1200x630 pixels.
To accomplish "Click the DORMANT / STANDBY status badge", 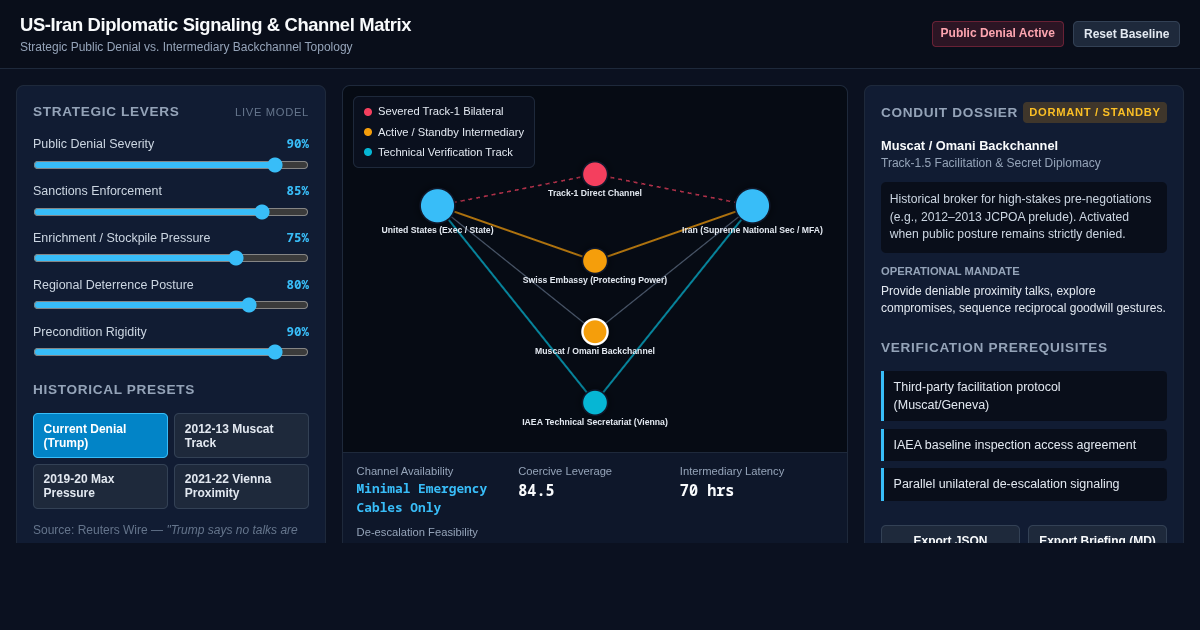I will pos(1095,112).
